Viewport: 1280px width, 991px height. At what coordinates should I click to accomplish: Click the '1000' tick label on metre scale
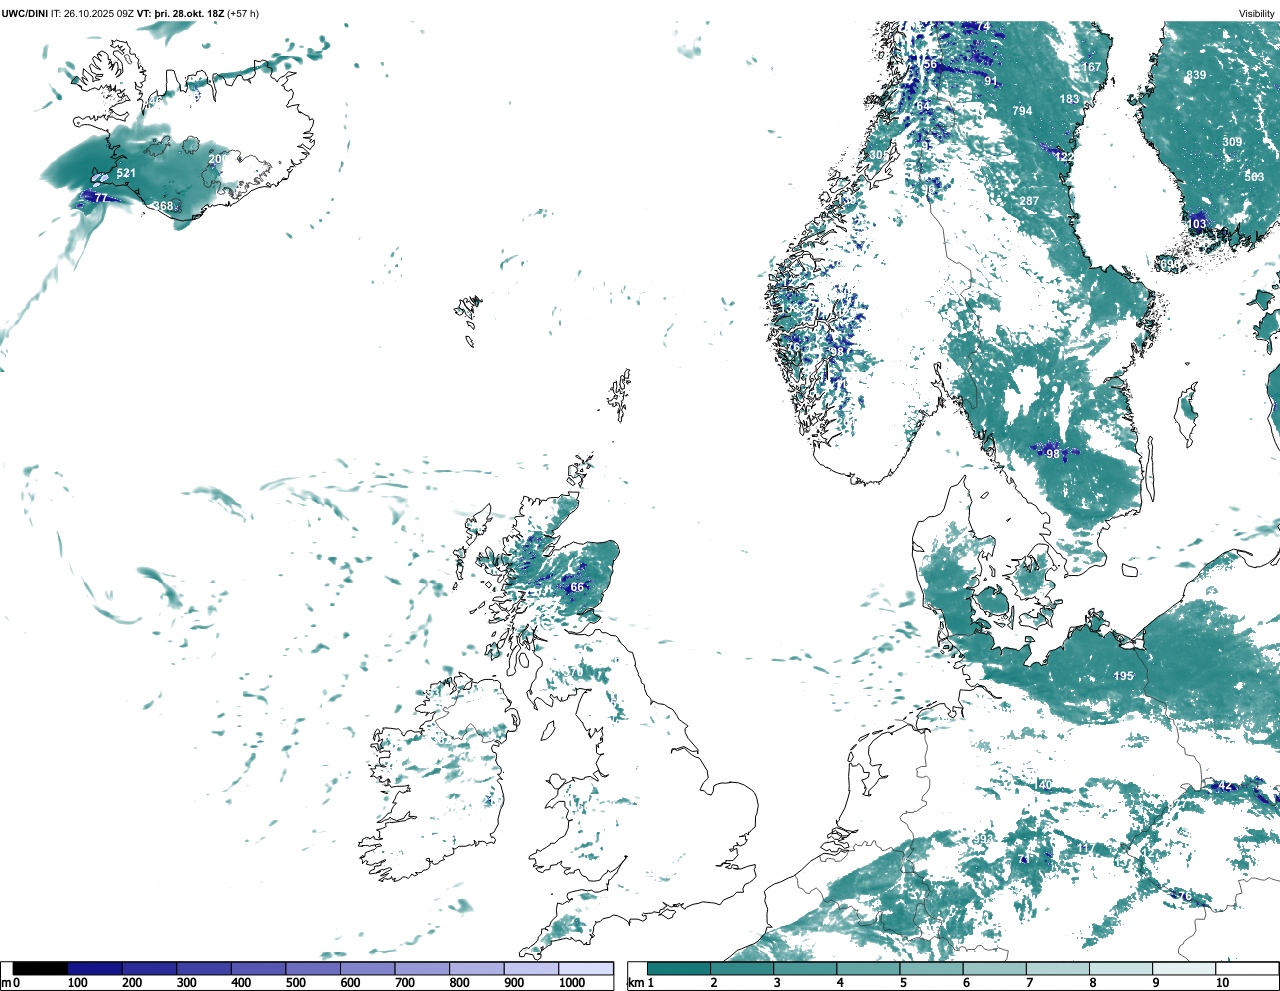[x=572, y=983]
